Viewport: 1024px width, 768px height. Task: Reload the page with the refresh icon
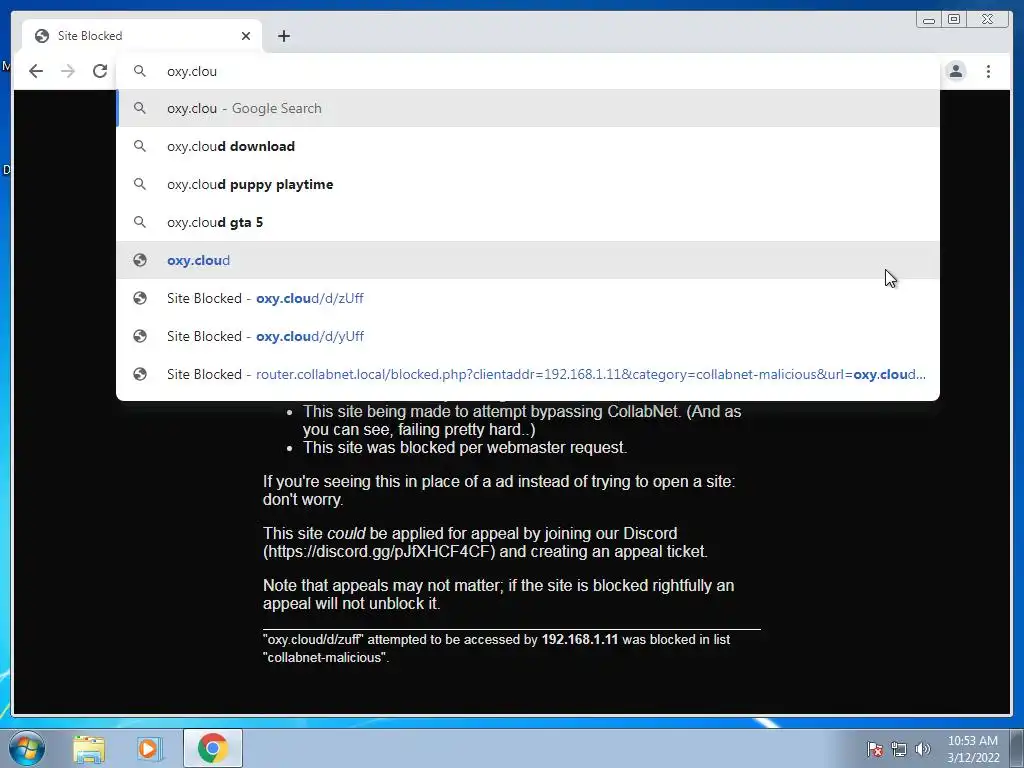point(100,71)
